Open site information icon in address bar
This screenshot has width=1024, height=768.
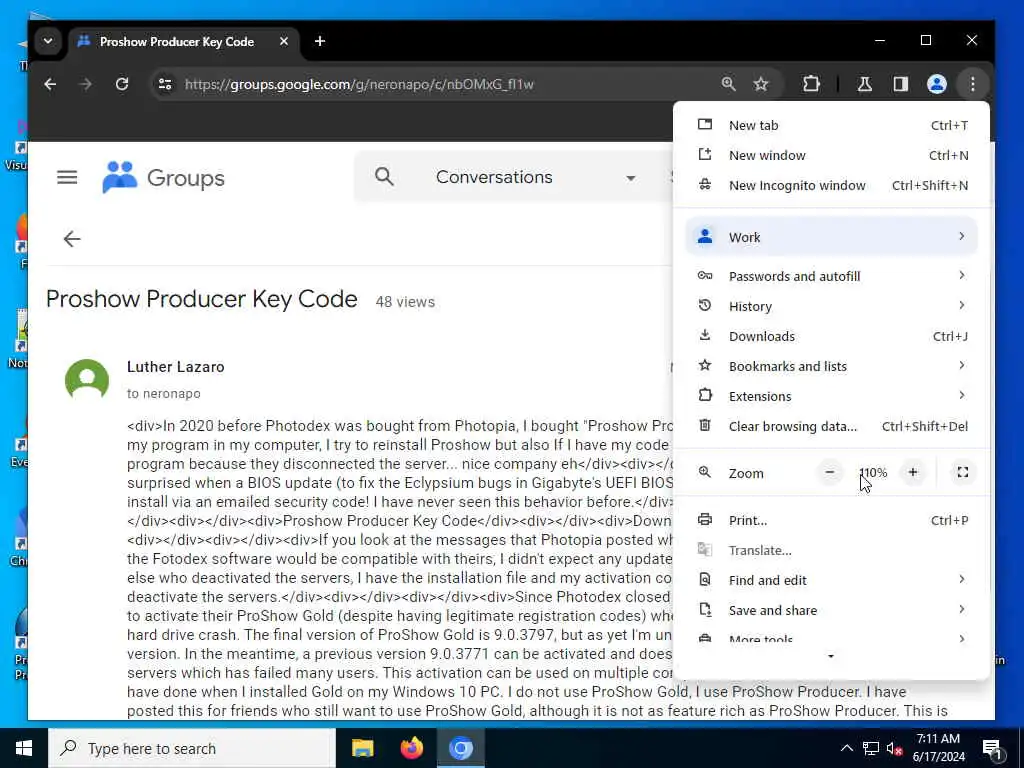165,84
